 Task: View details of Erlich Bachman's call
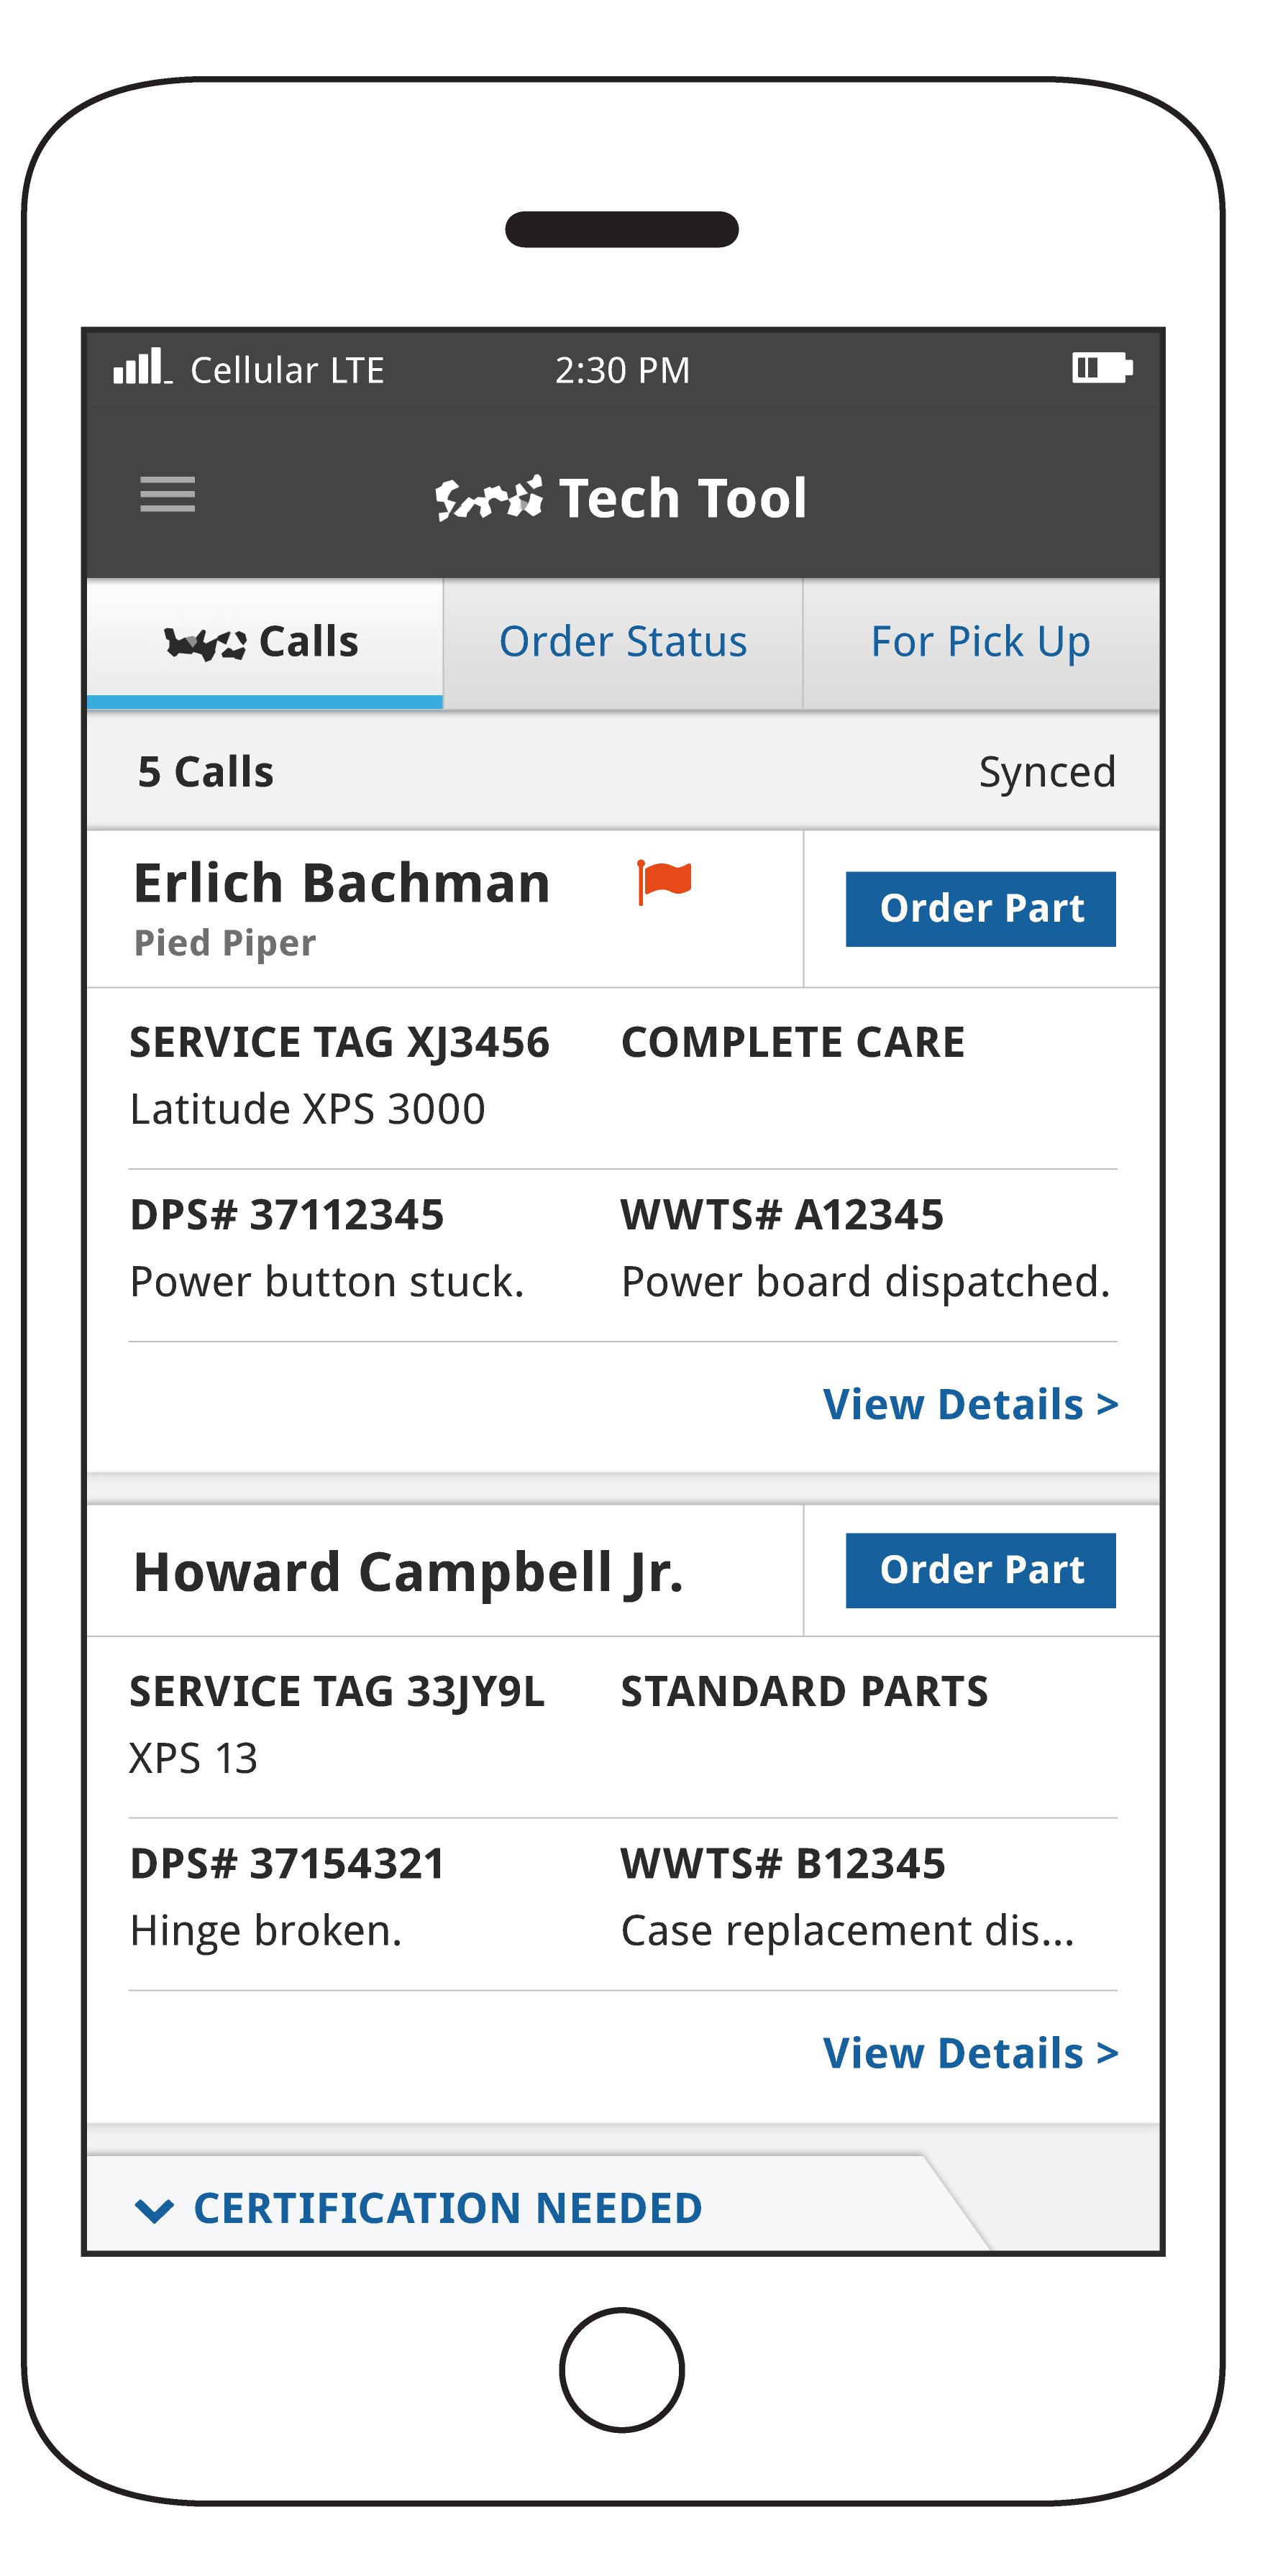point(970,1405)
